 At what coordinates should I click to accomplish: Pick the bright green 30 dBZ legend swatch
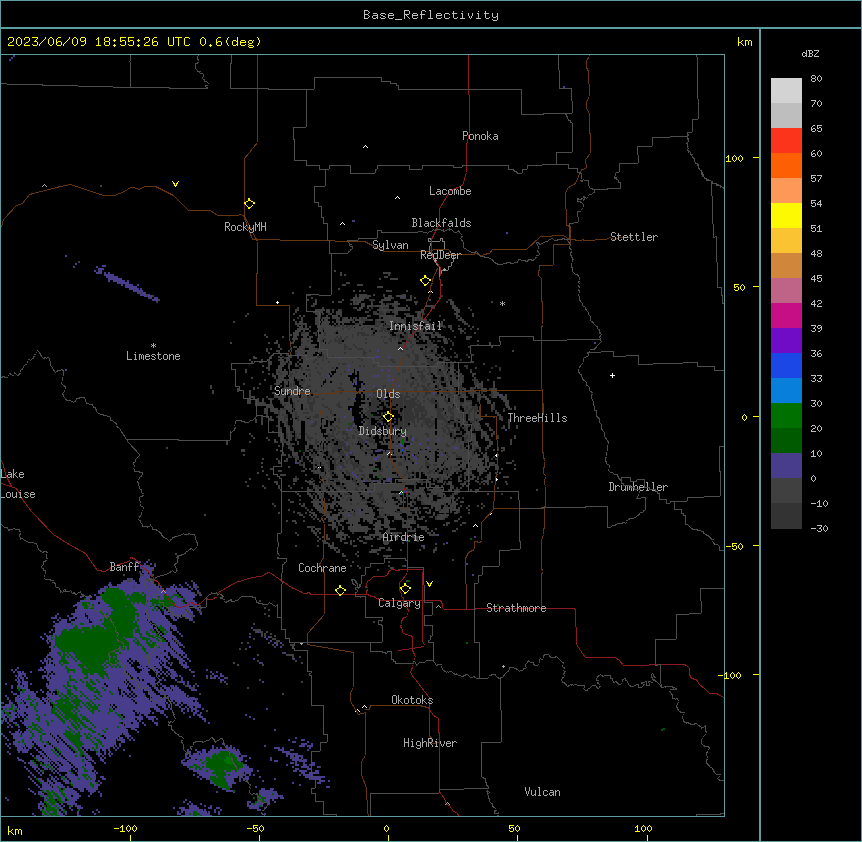click(x=786, y=416)
